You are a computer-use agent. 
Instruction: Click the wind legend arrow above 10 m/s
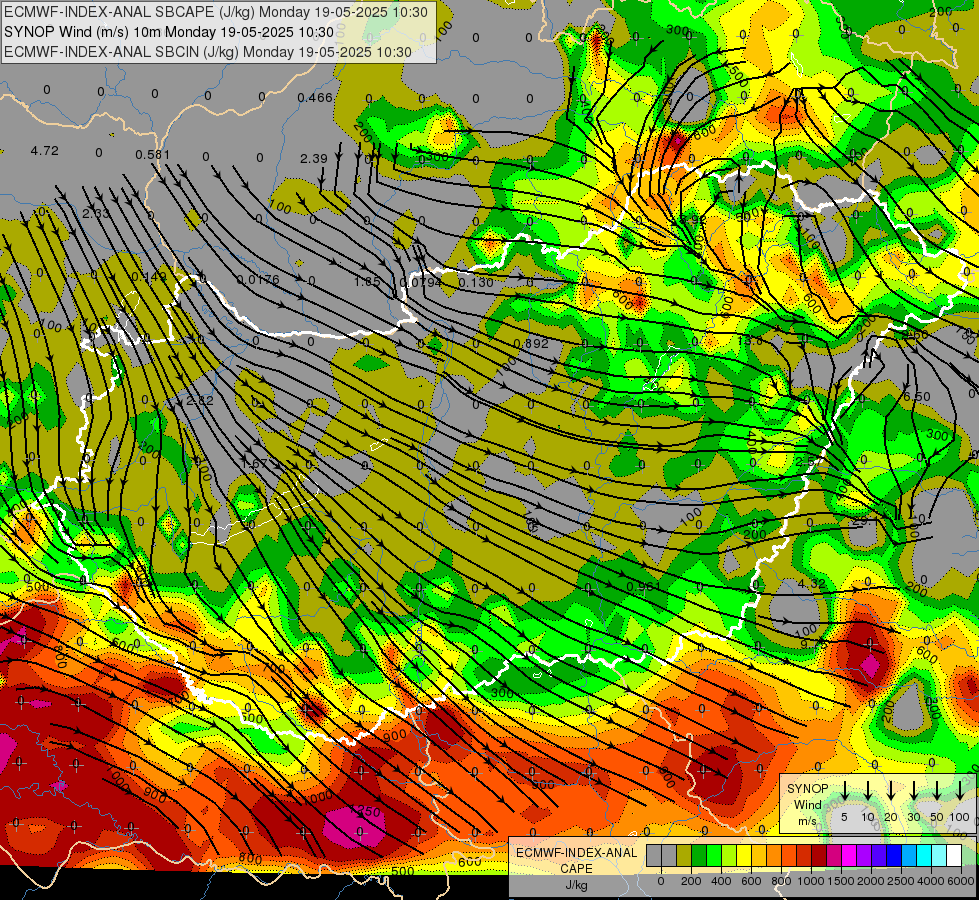click(867, 791)
